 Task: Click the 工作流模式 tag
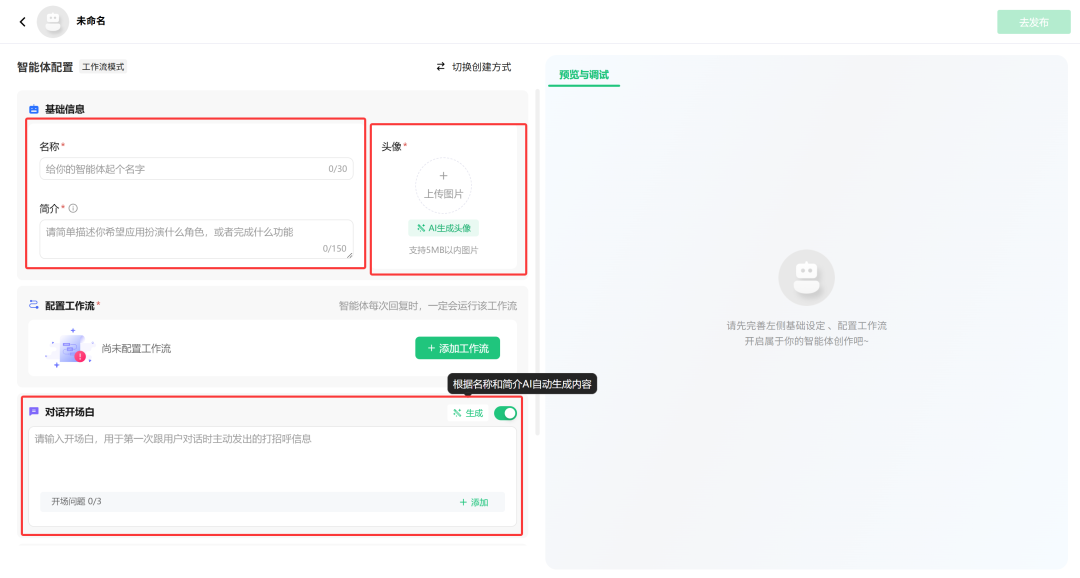coord(103,67)
